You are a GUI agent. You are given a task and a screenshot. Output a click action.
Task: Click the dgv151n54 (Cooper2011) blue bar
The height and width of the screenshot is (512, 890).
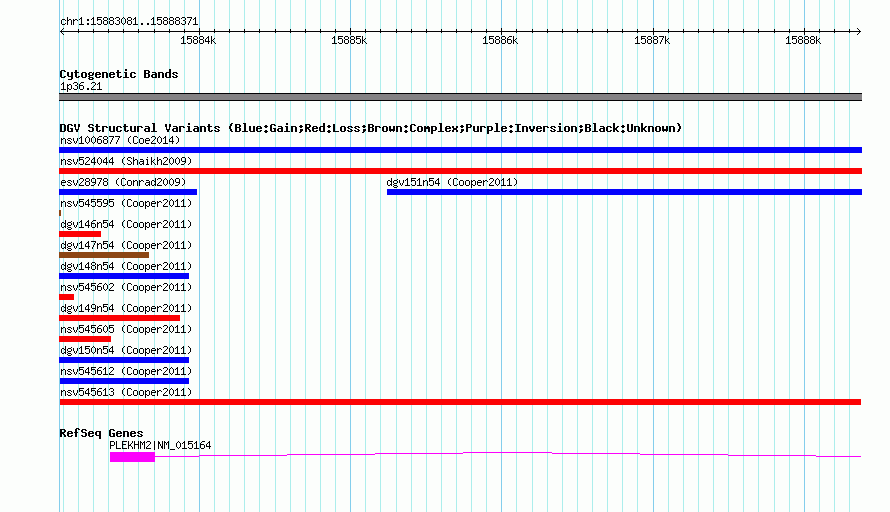[624, 192]
